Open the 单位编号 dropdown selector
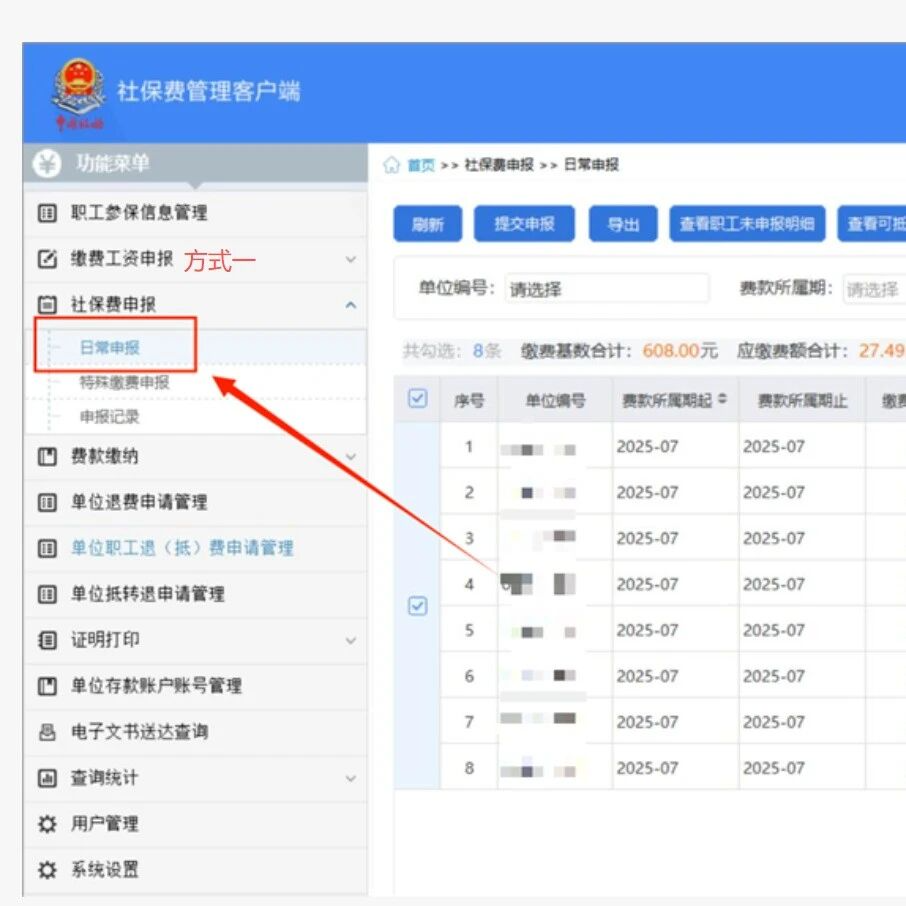 (x=606, y=289)
